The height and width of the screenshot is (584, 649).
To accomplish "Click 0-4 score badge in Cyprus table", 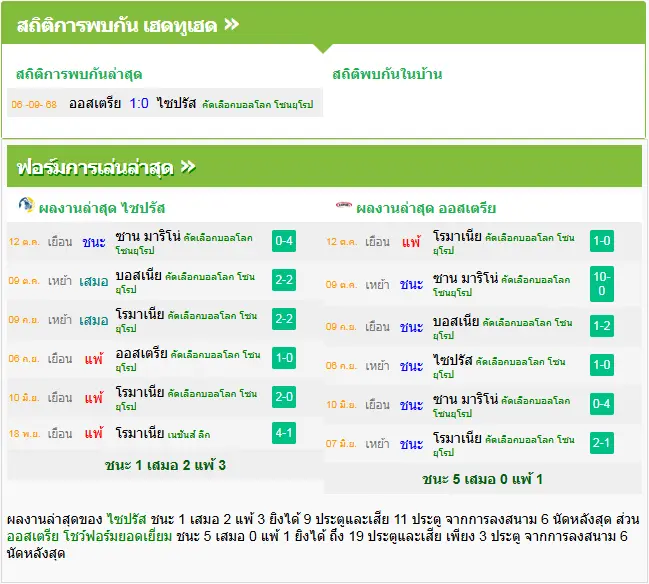I will (284, 241).
